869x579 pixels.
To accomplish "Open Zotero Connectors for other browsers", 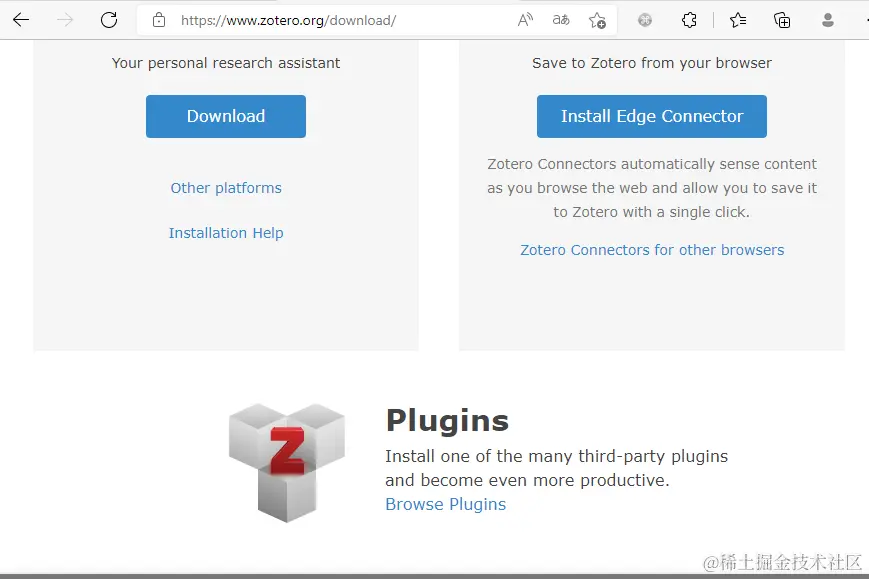I will point(652,250).
